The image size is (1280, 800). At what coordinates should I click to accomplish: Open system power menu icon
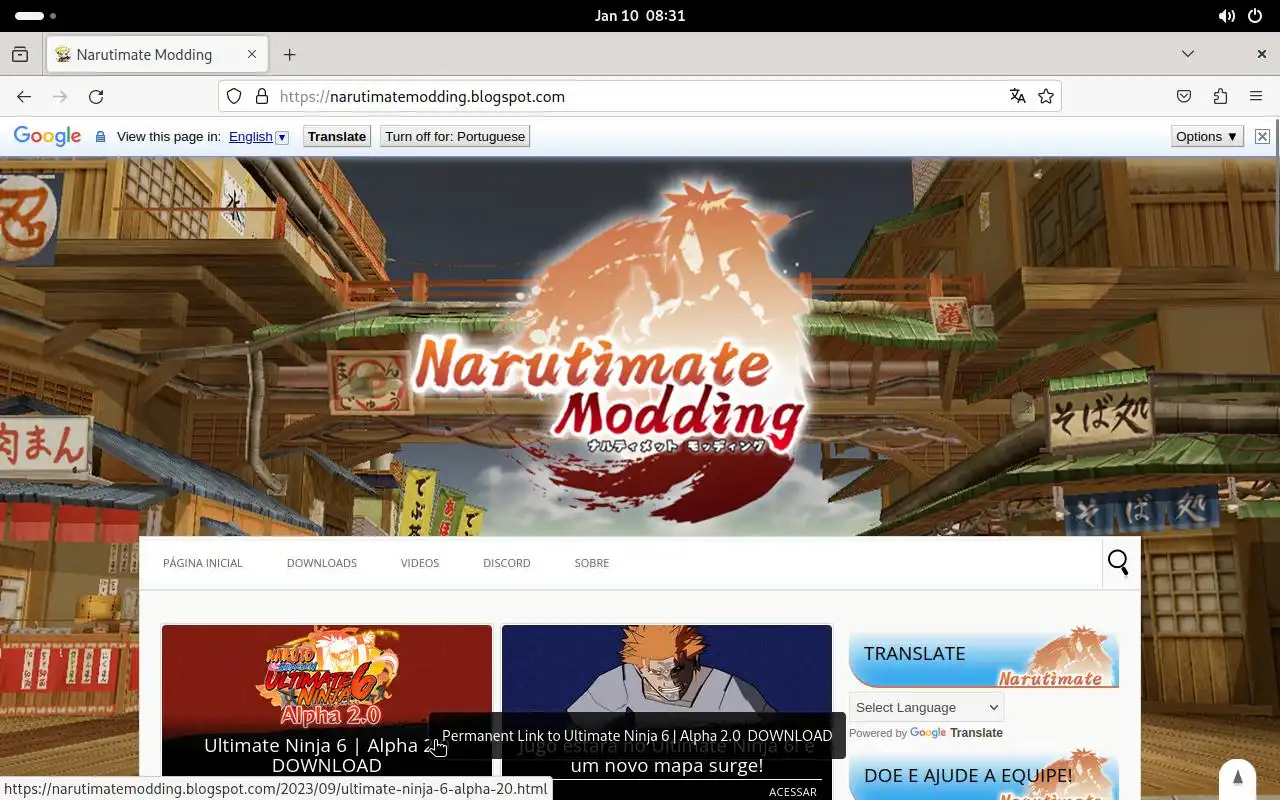1256,16
